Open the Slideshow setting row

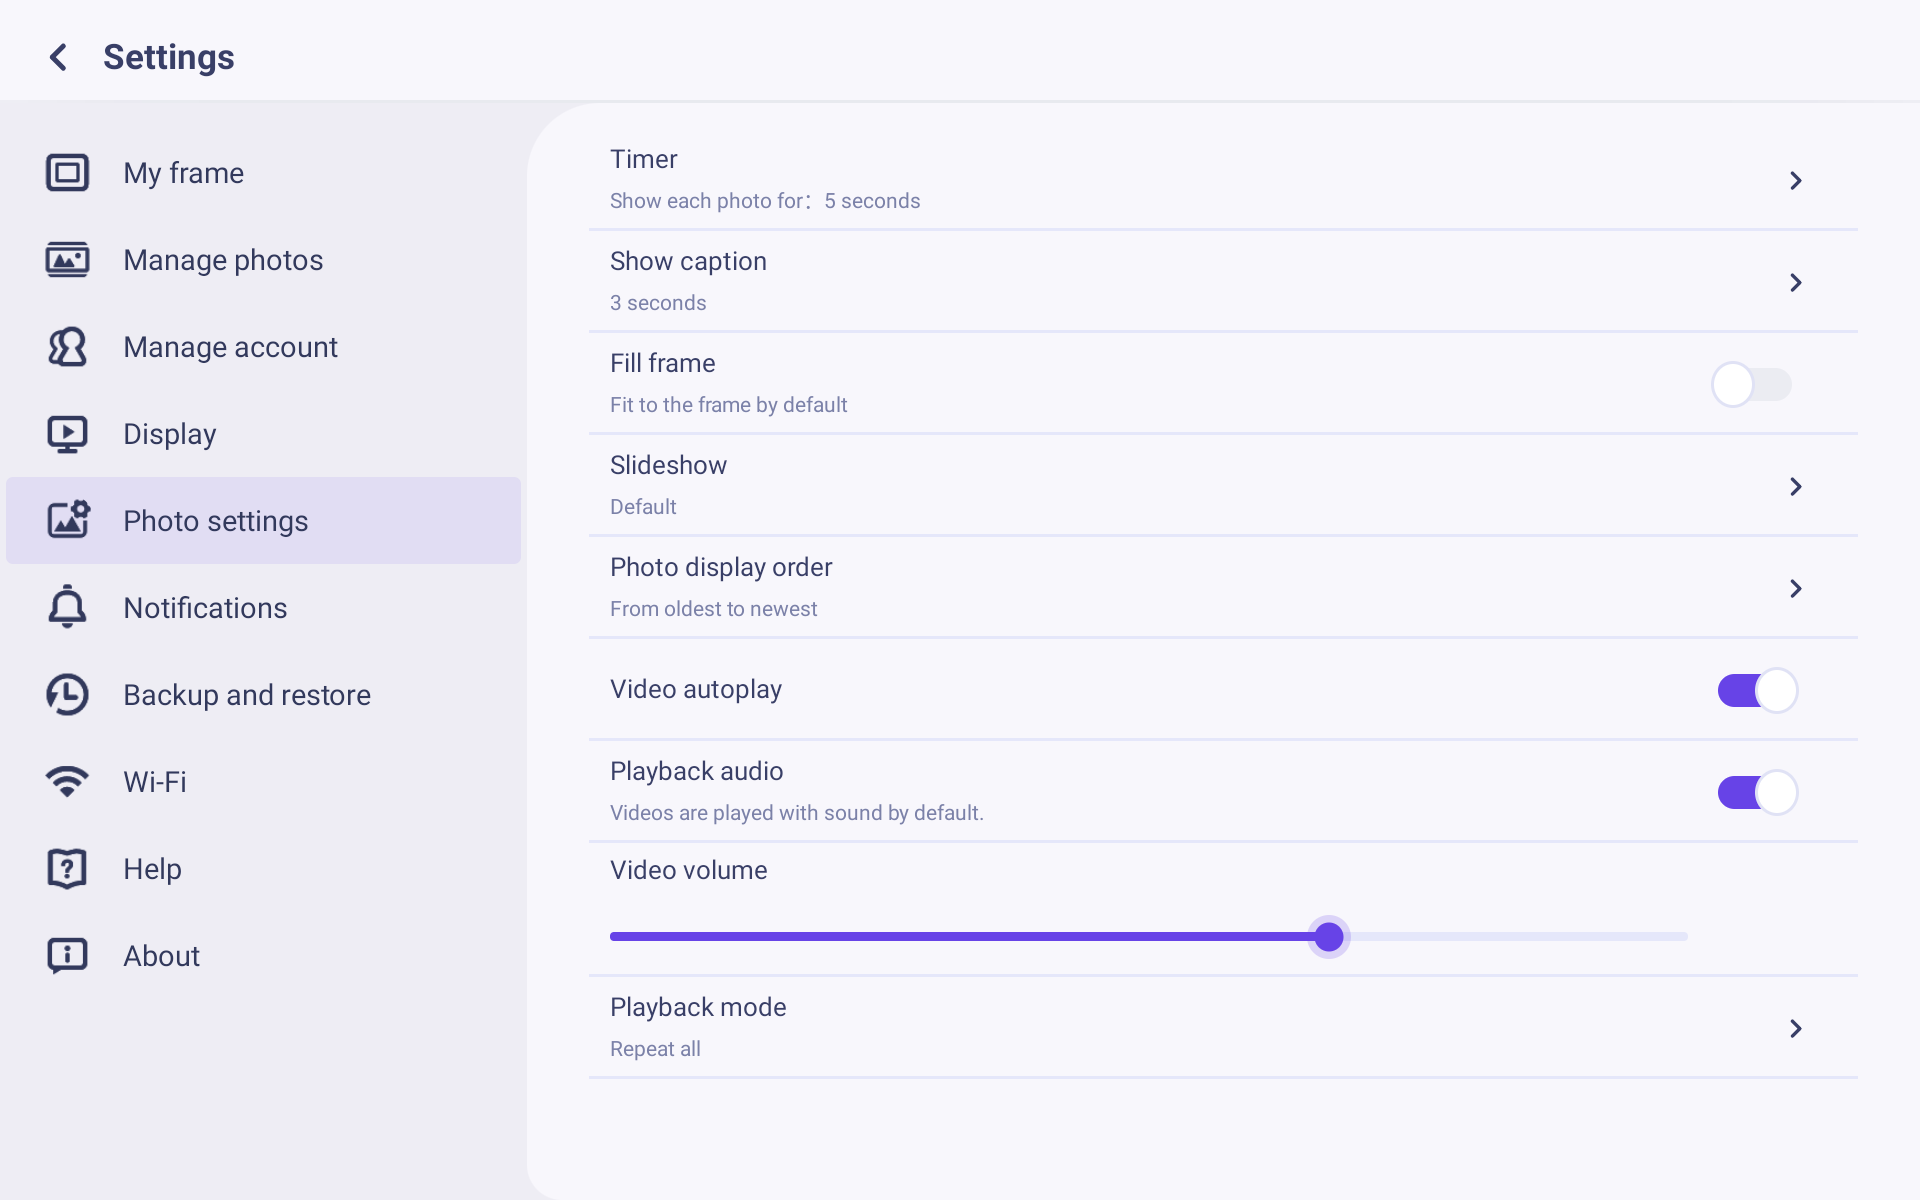(1223, 485)
